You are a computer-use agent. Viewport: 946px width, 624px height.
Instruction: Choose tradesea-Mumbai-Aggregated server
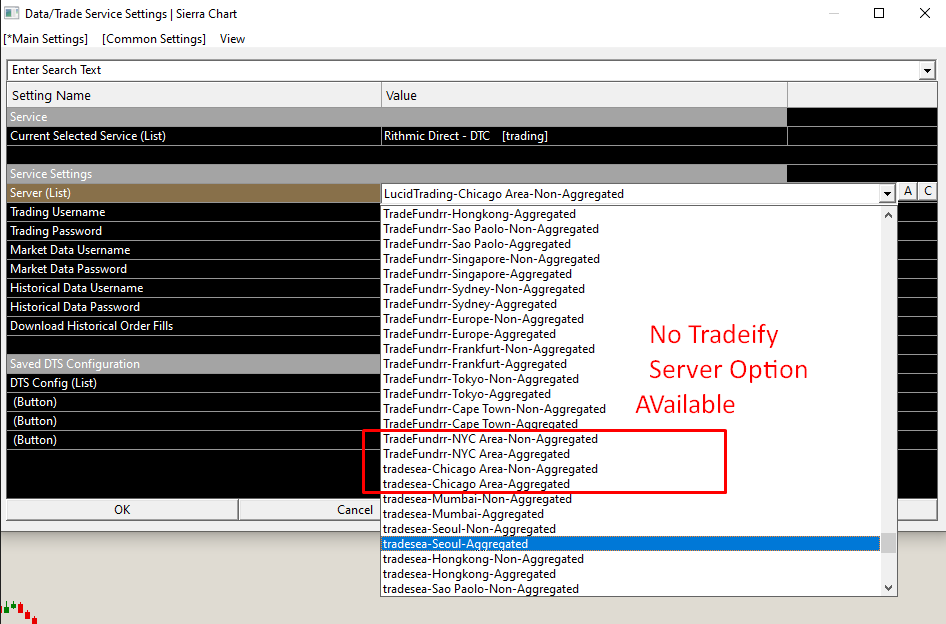(631, 514)
